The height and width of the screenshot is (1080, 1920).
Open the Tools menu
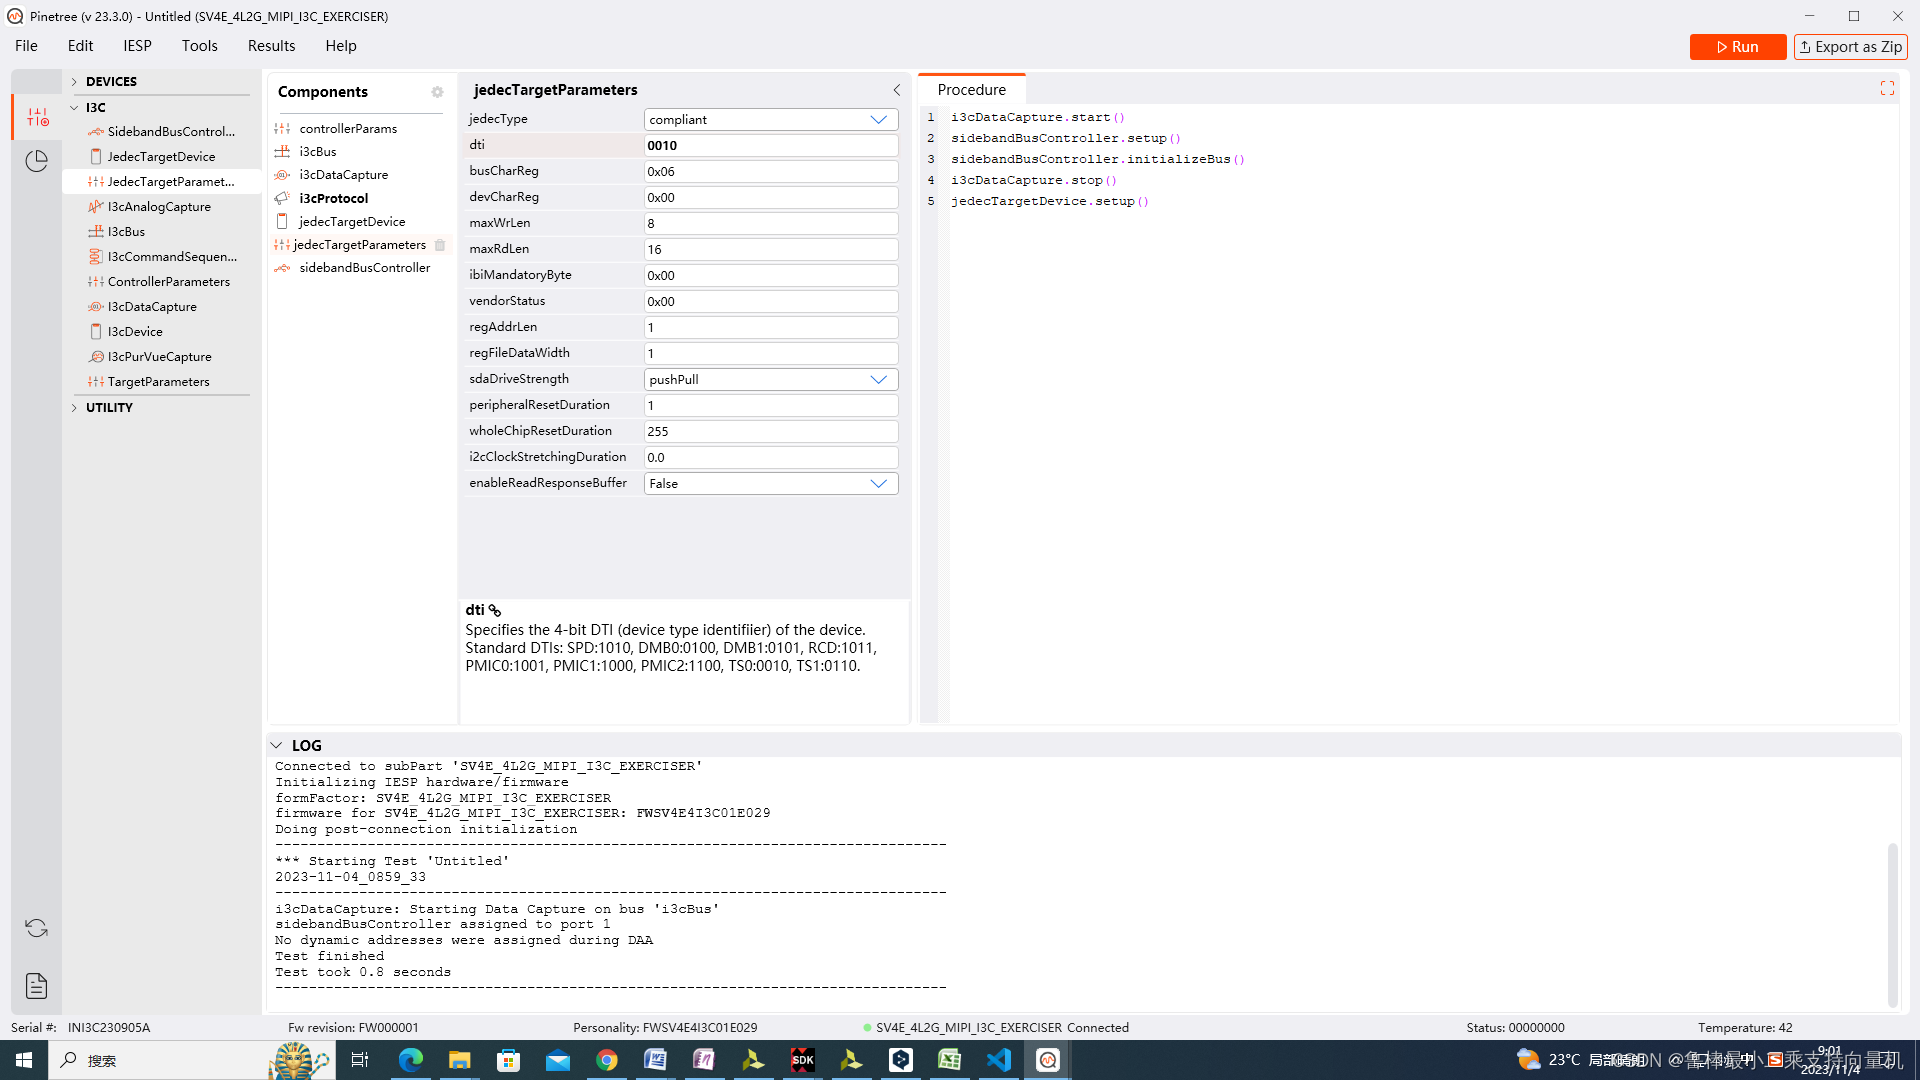(x=199, y=46)
